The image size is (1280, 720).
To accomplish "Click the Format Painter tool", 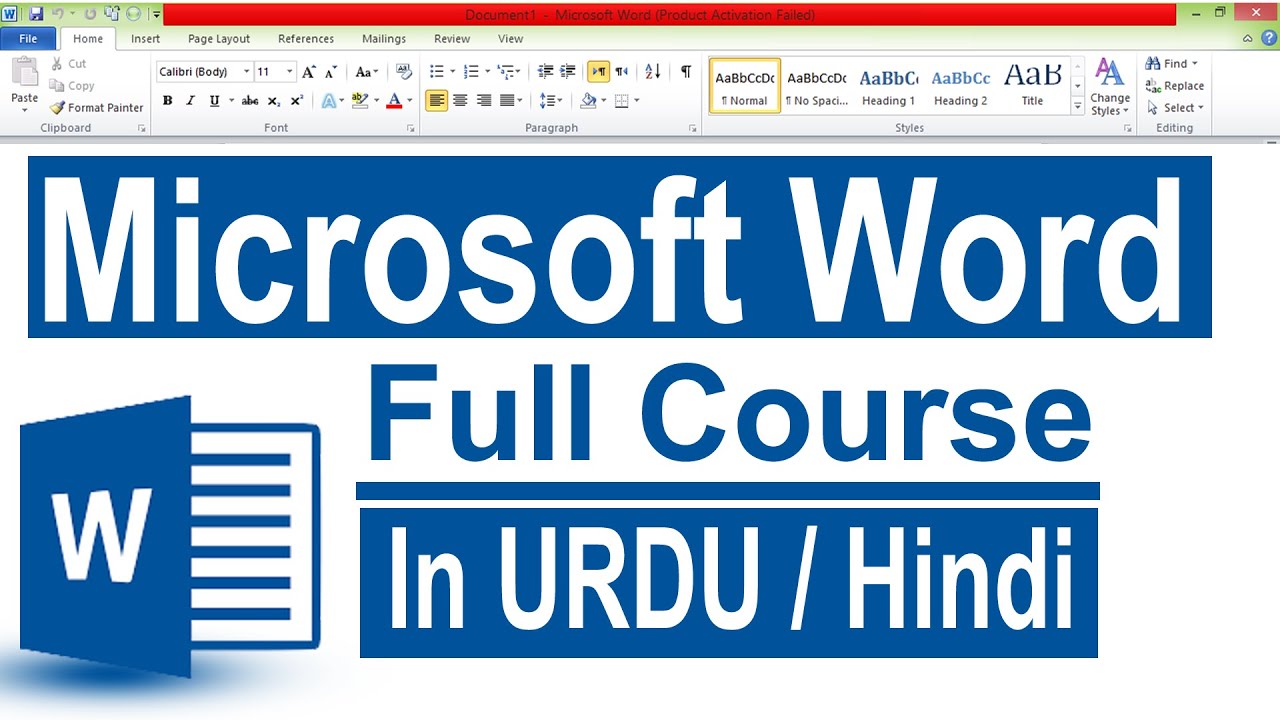I will (x=97, y=107).
